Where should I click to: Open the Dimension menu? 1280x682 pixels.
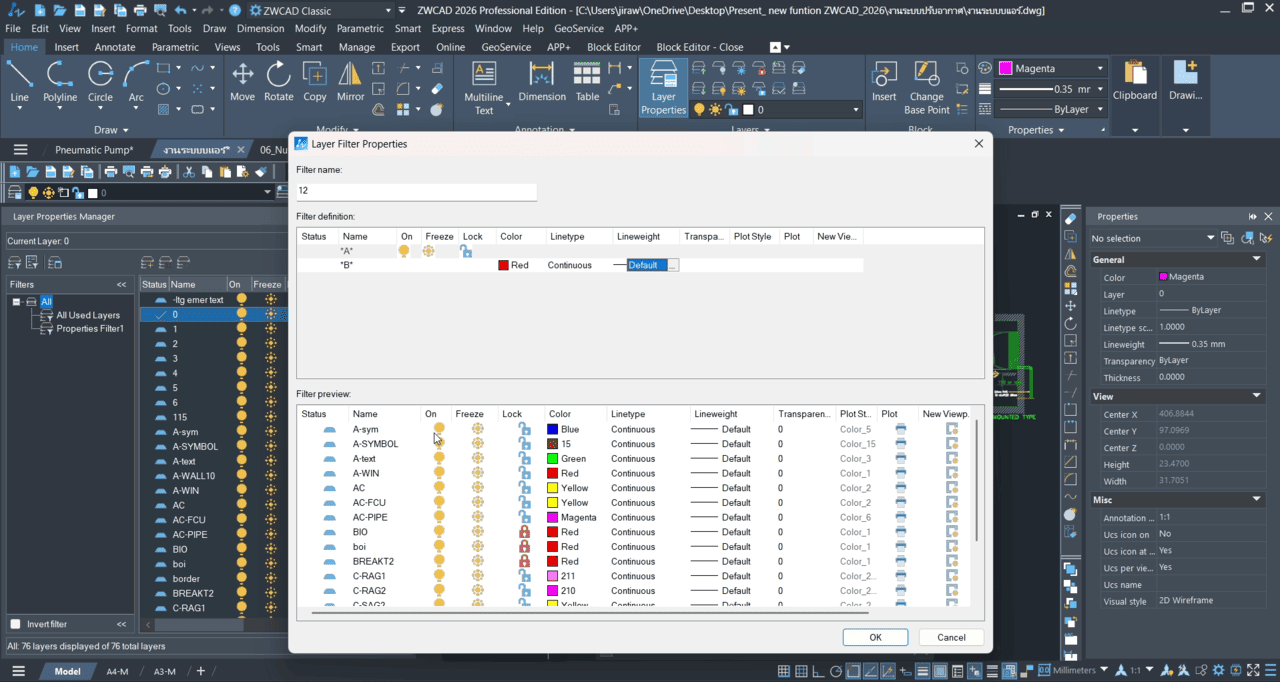coord(260,29)
